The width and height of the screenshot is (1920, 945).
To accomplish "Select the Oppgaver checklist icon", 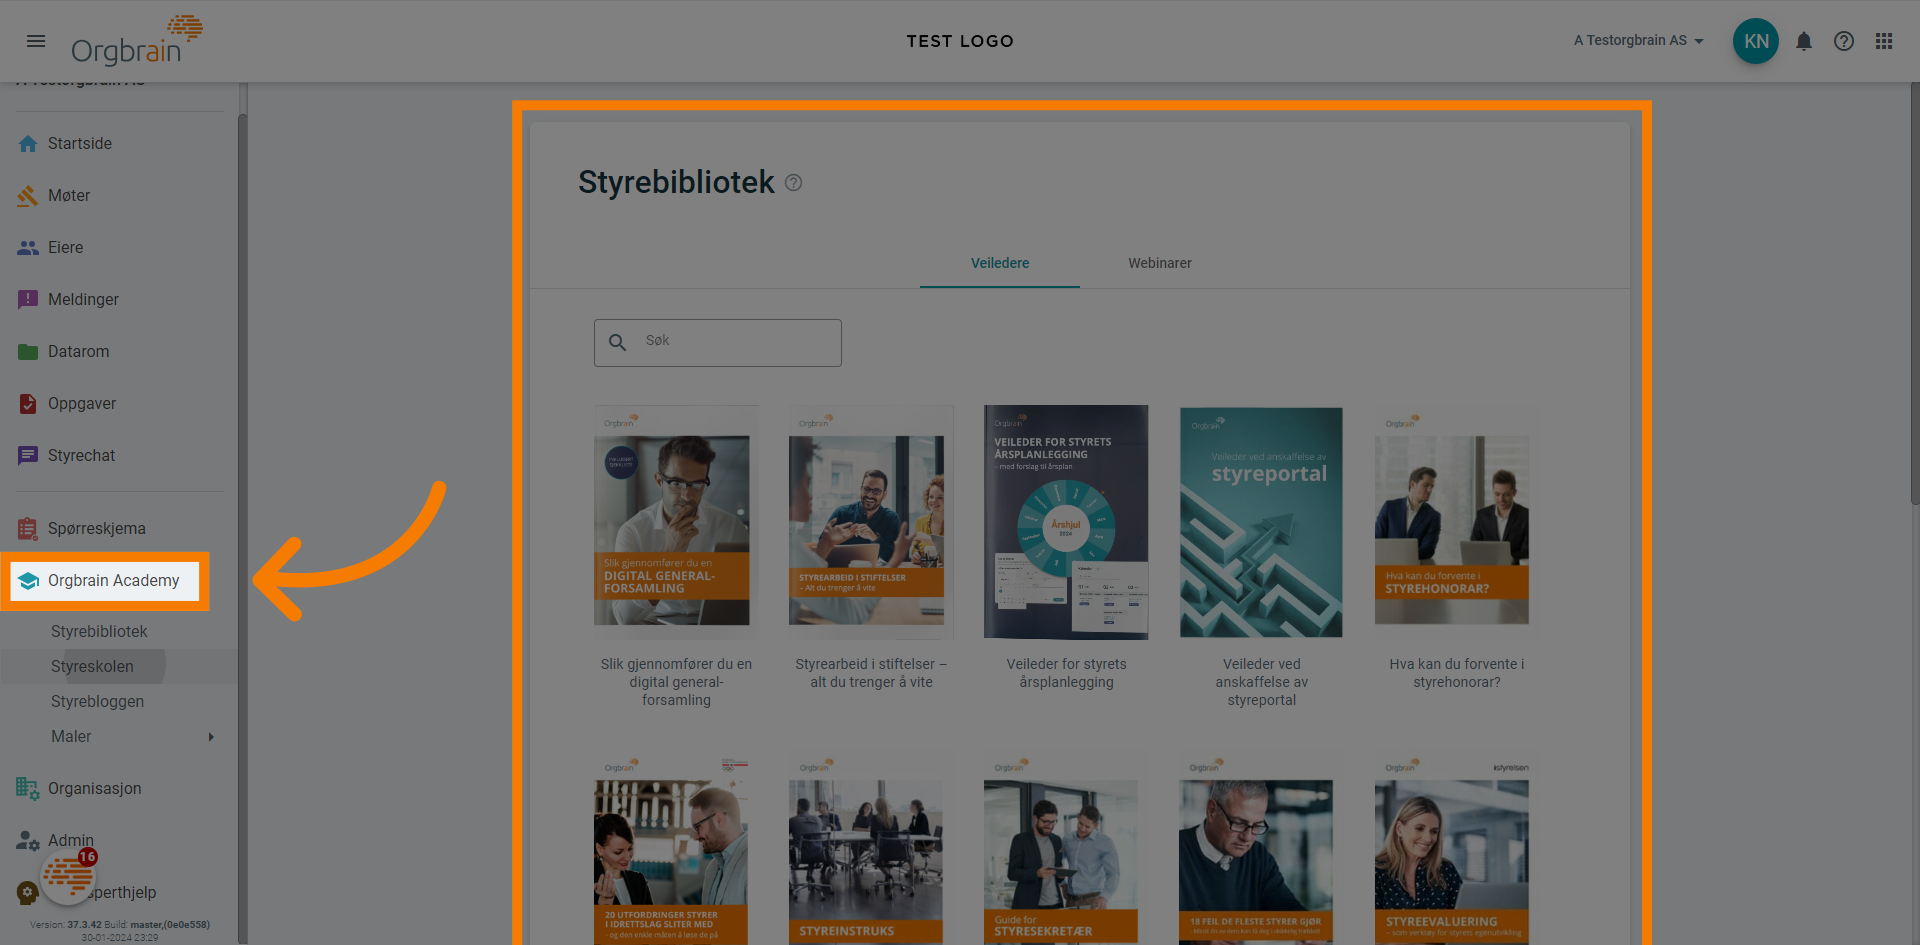I will pyautogui.click(x=28, y=403).
